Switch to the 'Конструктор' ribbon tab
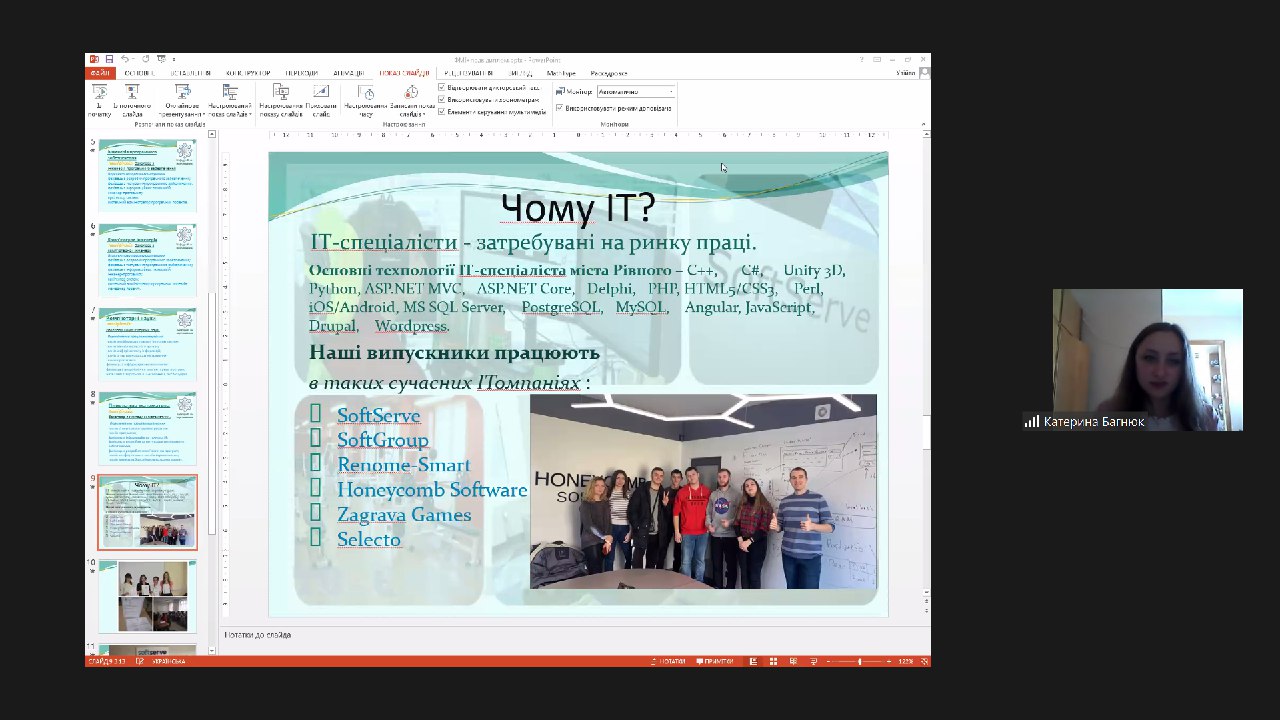The width and height of the screenshot is (1280, 720). [x=247, y=73]
